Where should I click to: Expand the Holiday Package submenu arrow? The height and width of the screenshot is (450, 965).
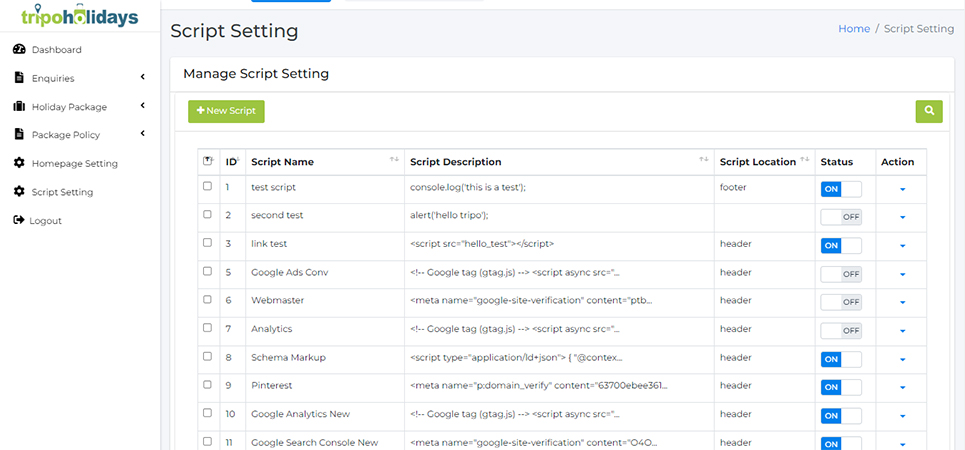[x=142, y=106]
